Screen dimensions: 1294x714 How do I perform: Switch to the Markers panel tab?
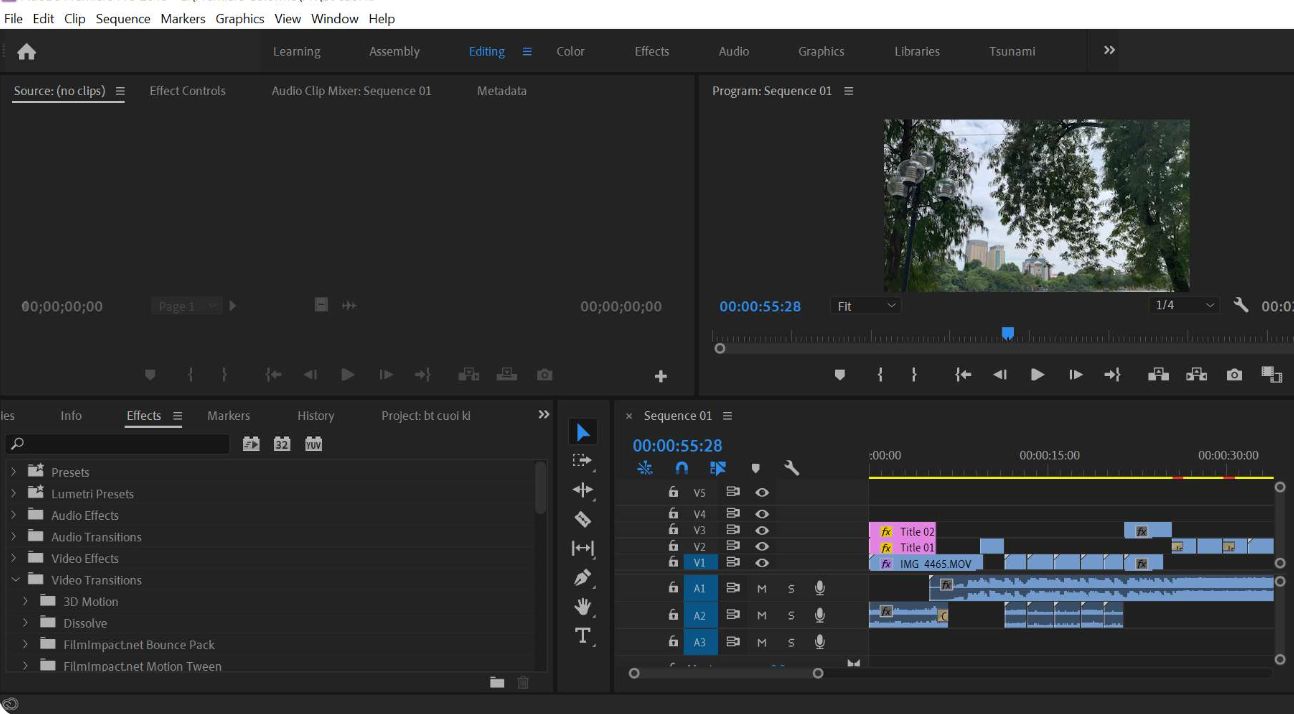(229, 416)
